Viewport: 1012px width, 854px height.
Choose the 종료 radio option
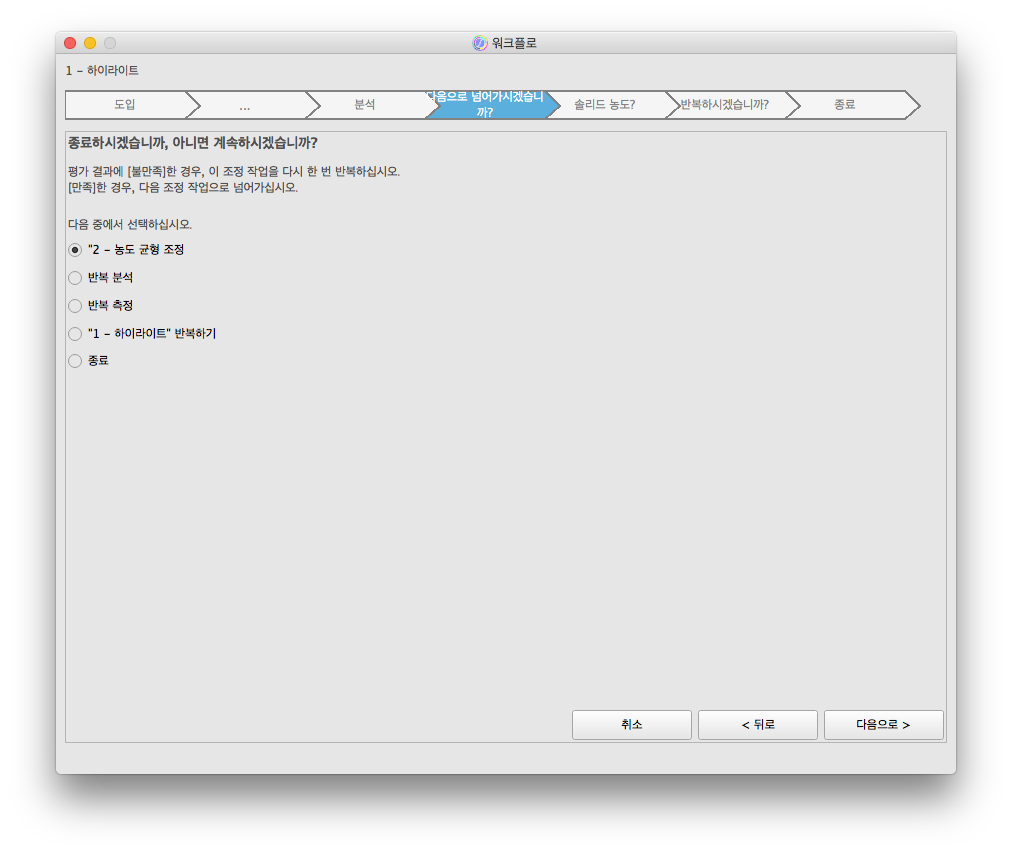coord(75,361)
